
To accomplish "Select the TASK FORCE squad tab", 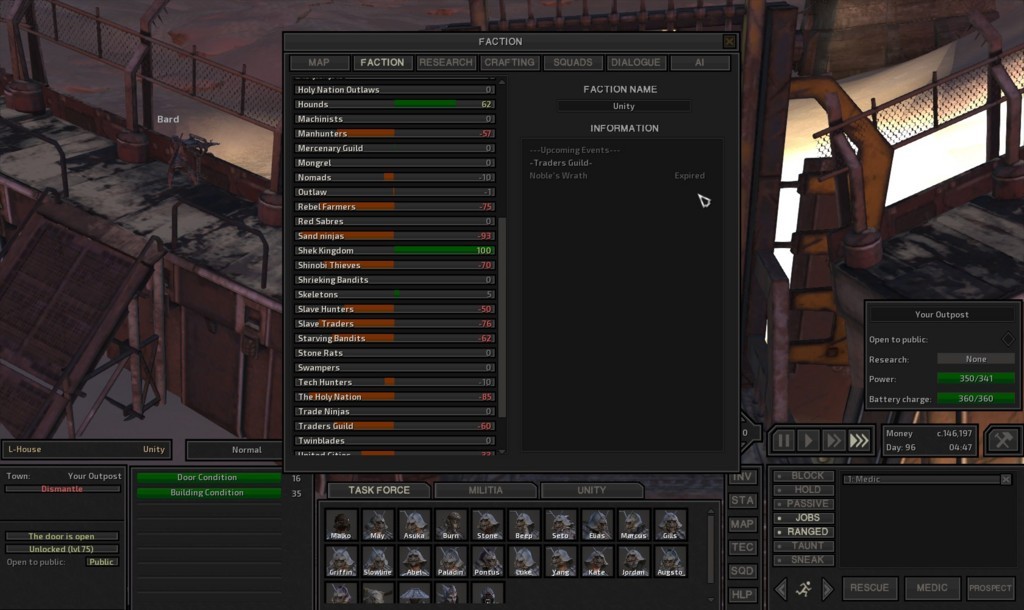I will point(379,490).
